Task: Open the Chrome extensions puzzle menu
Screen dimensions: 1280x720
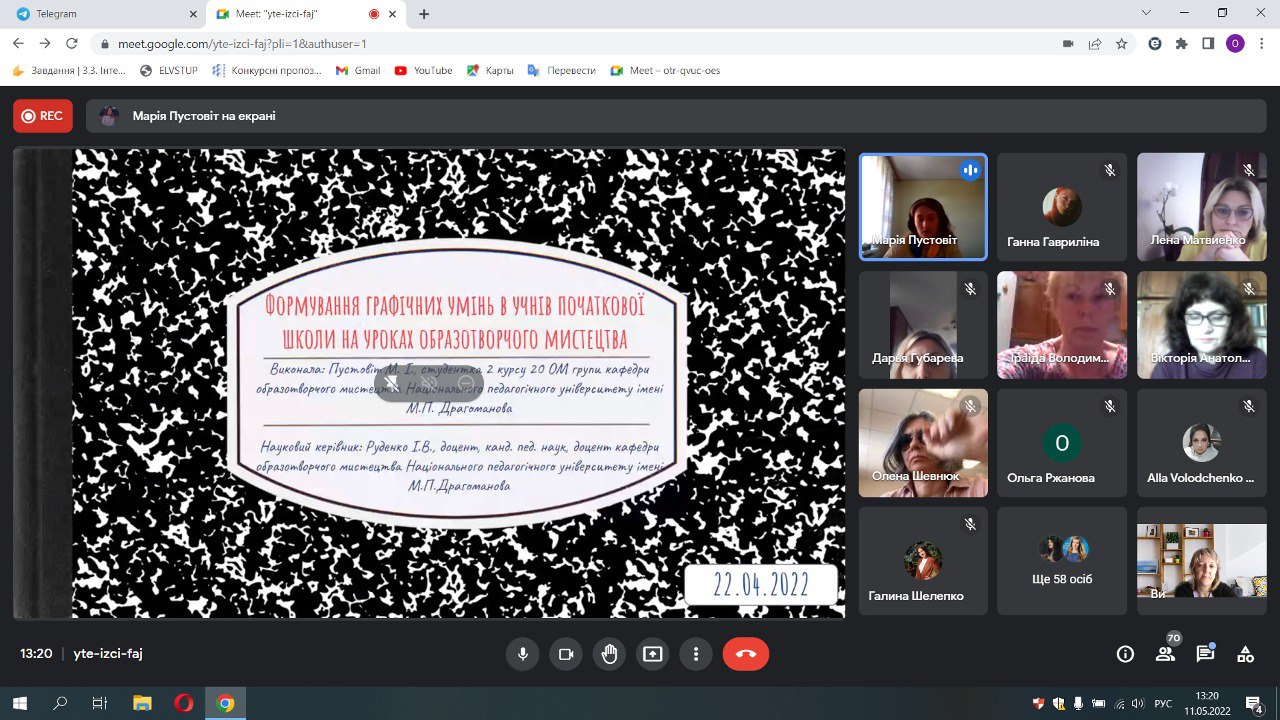Action: click(1181, 44)
